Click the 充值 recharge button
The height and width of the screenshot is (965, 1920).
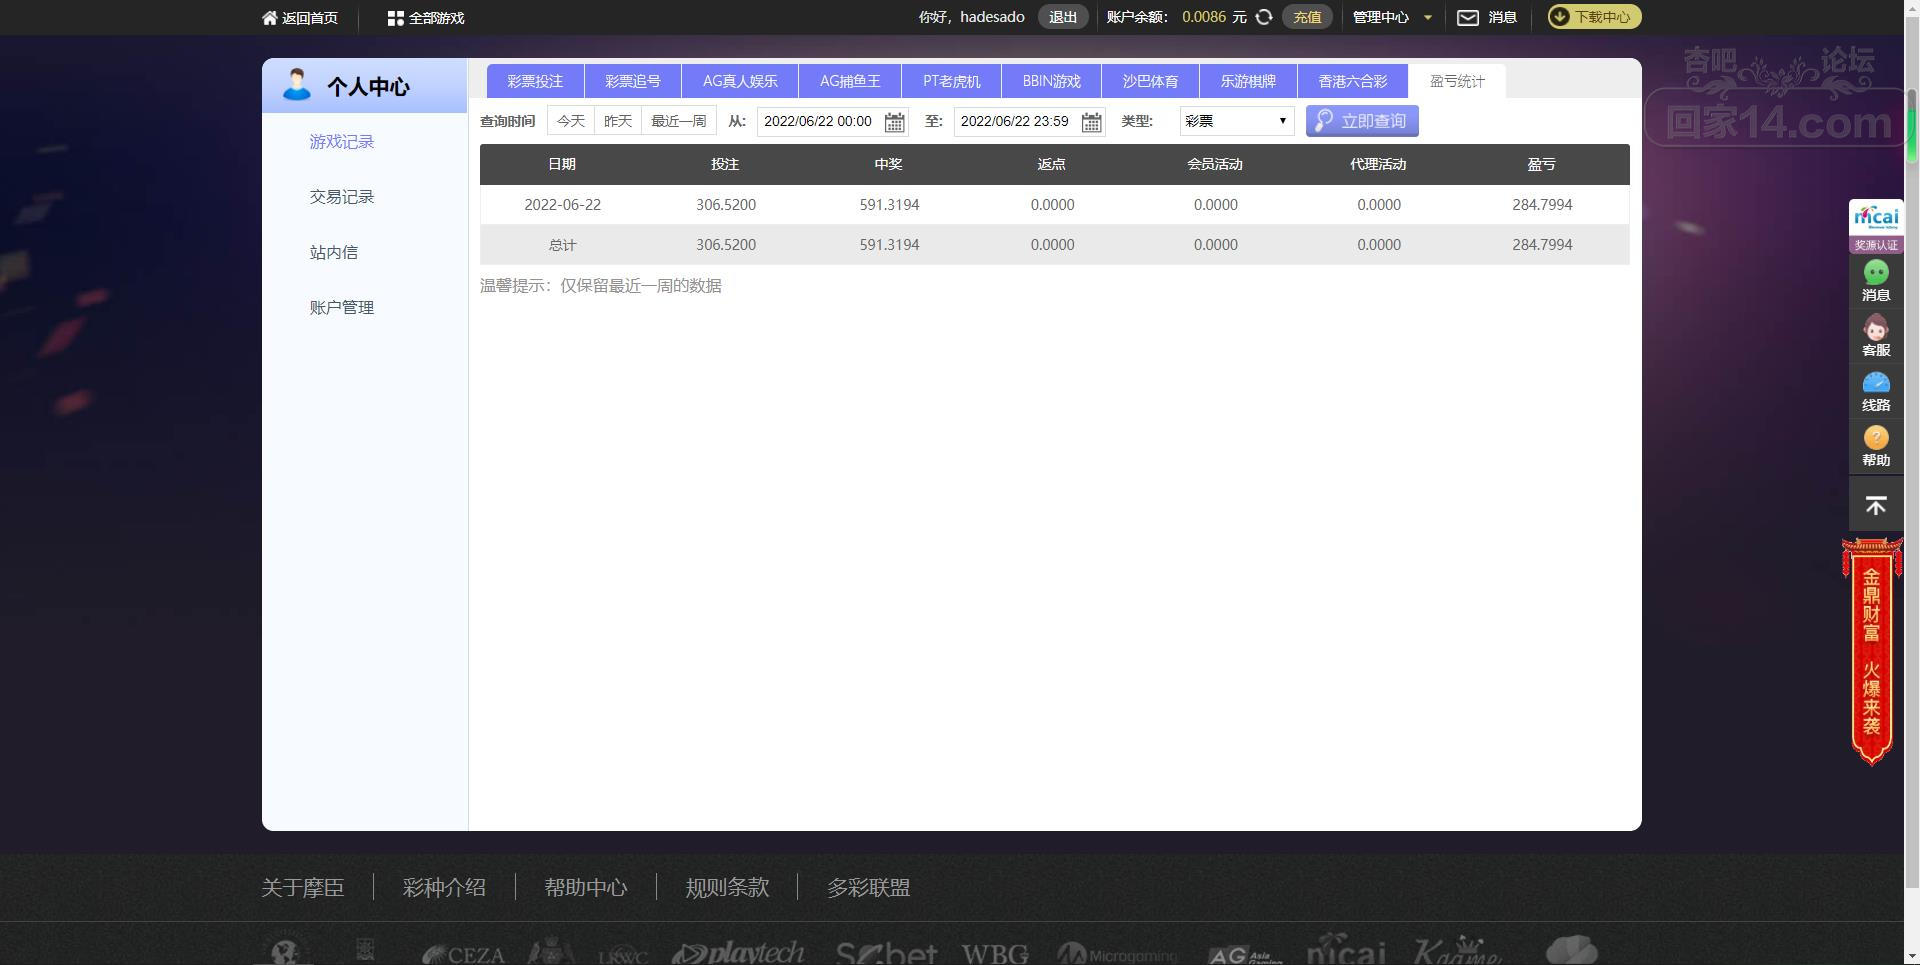click(x=1307, y=17)
